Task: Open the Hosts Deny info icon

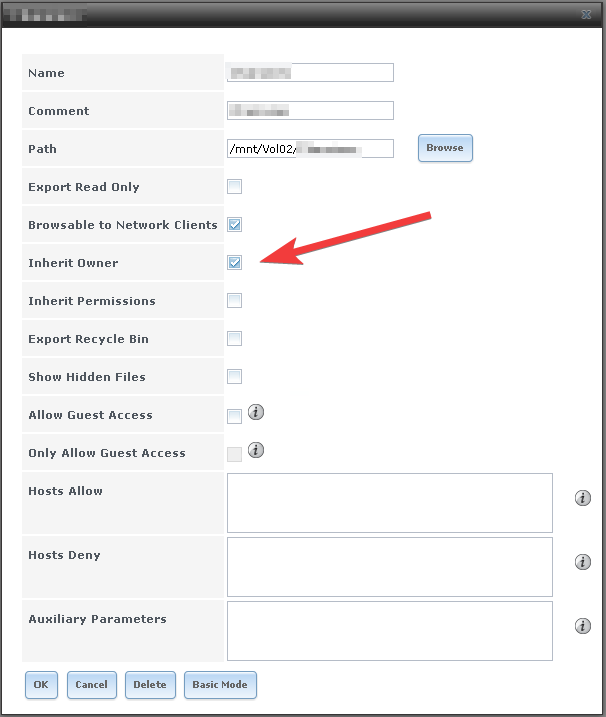Action: coord(583,562)
